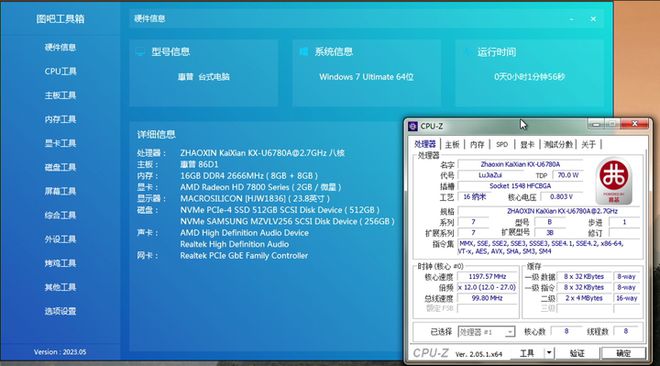Switch to the SPD tab in CPU-Z
660x366 pixels.
pyautogui.click(x=502, y=145)
